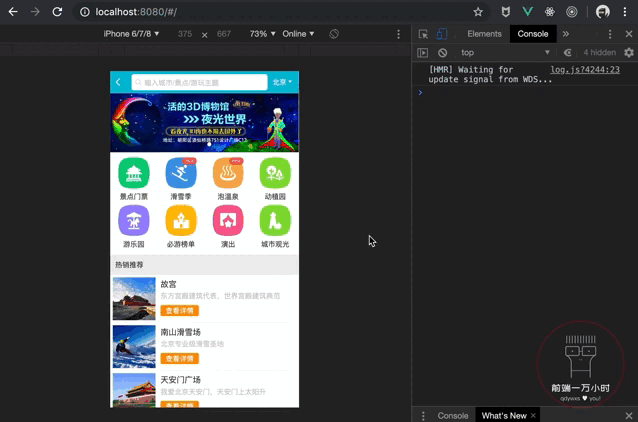
Task: Tap the back chevron in app header
Action: click(118, 82)
